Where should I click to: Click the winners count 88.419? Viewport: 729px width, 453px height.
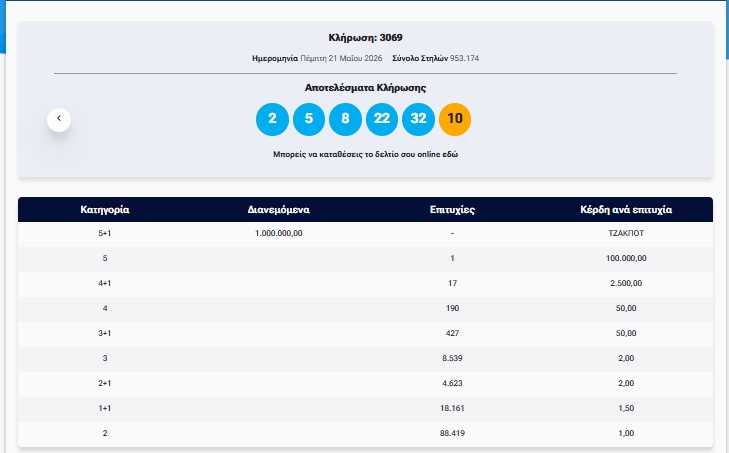tap(452, 433)
